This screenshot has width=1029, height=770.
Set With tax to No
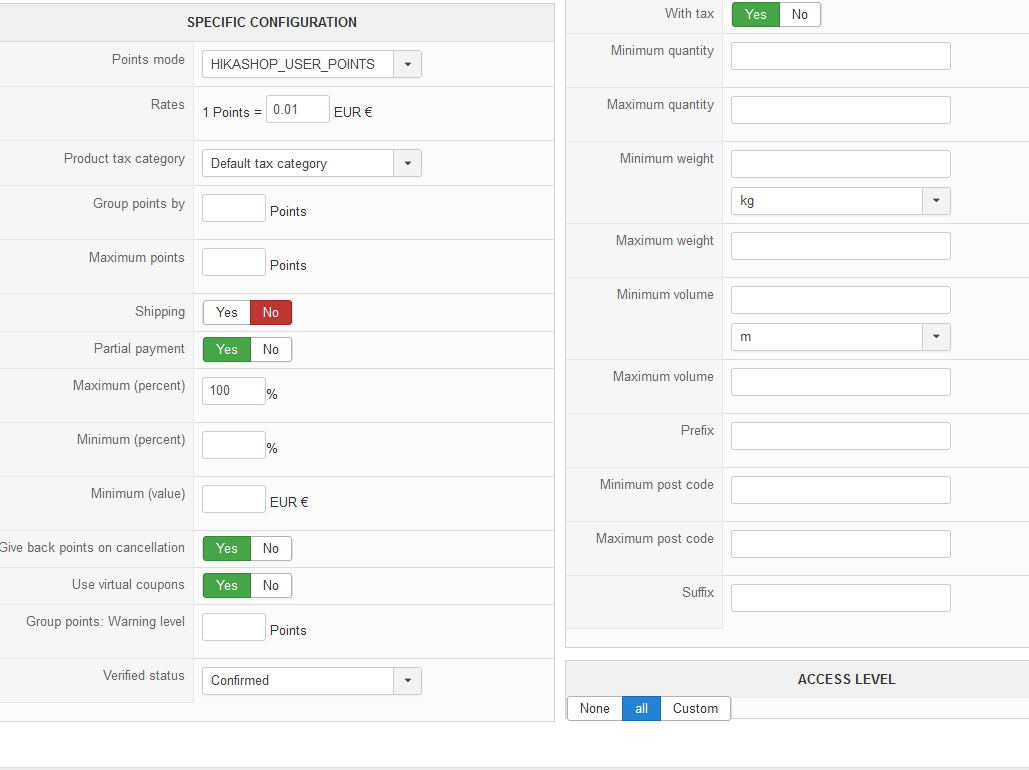tap(800, 14)
